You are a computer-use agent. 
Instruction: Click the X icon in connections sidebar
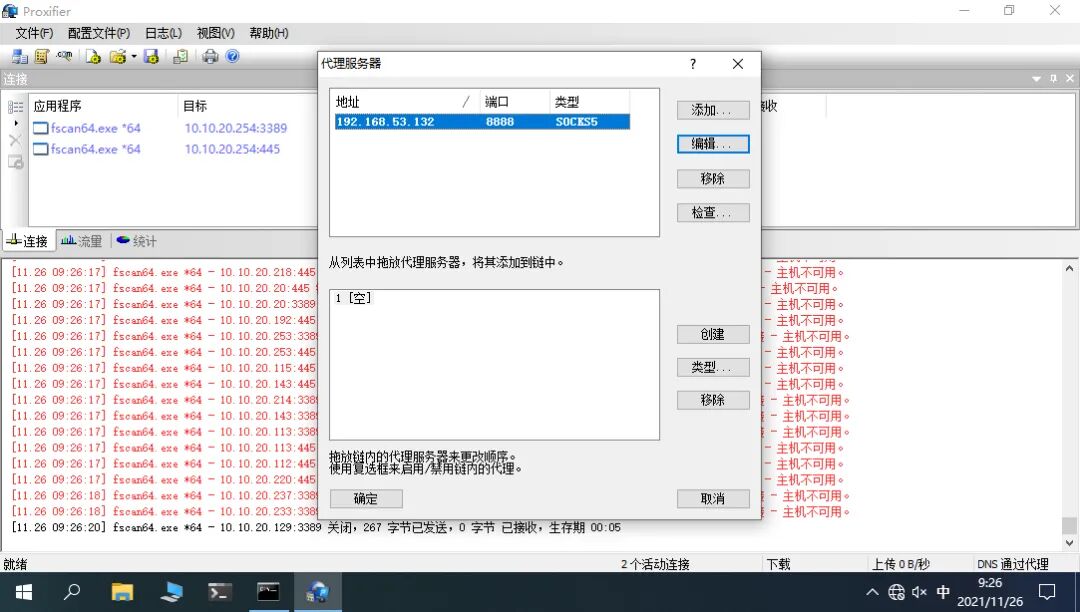pos(15,140)
